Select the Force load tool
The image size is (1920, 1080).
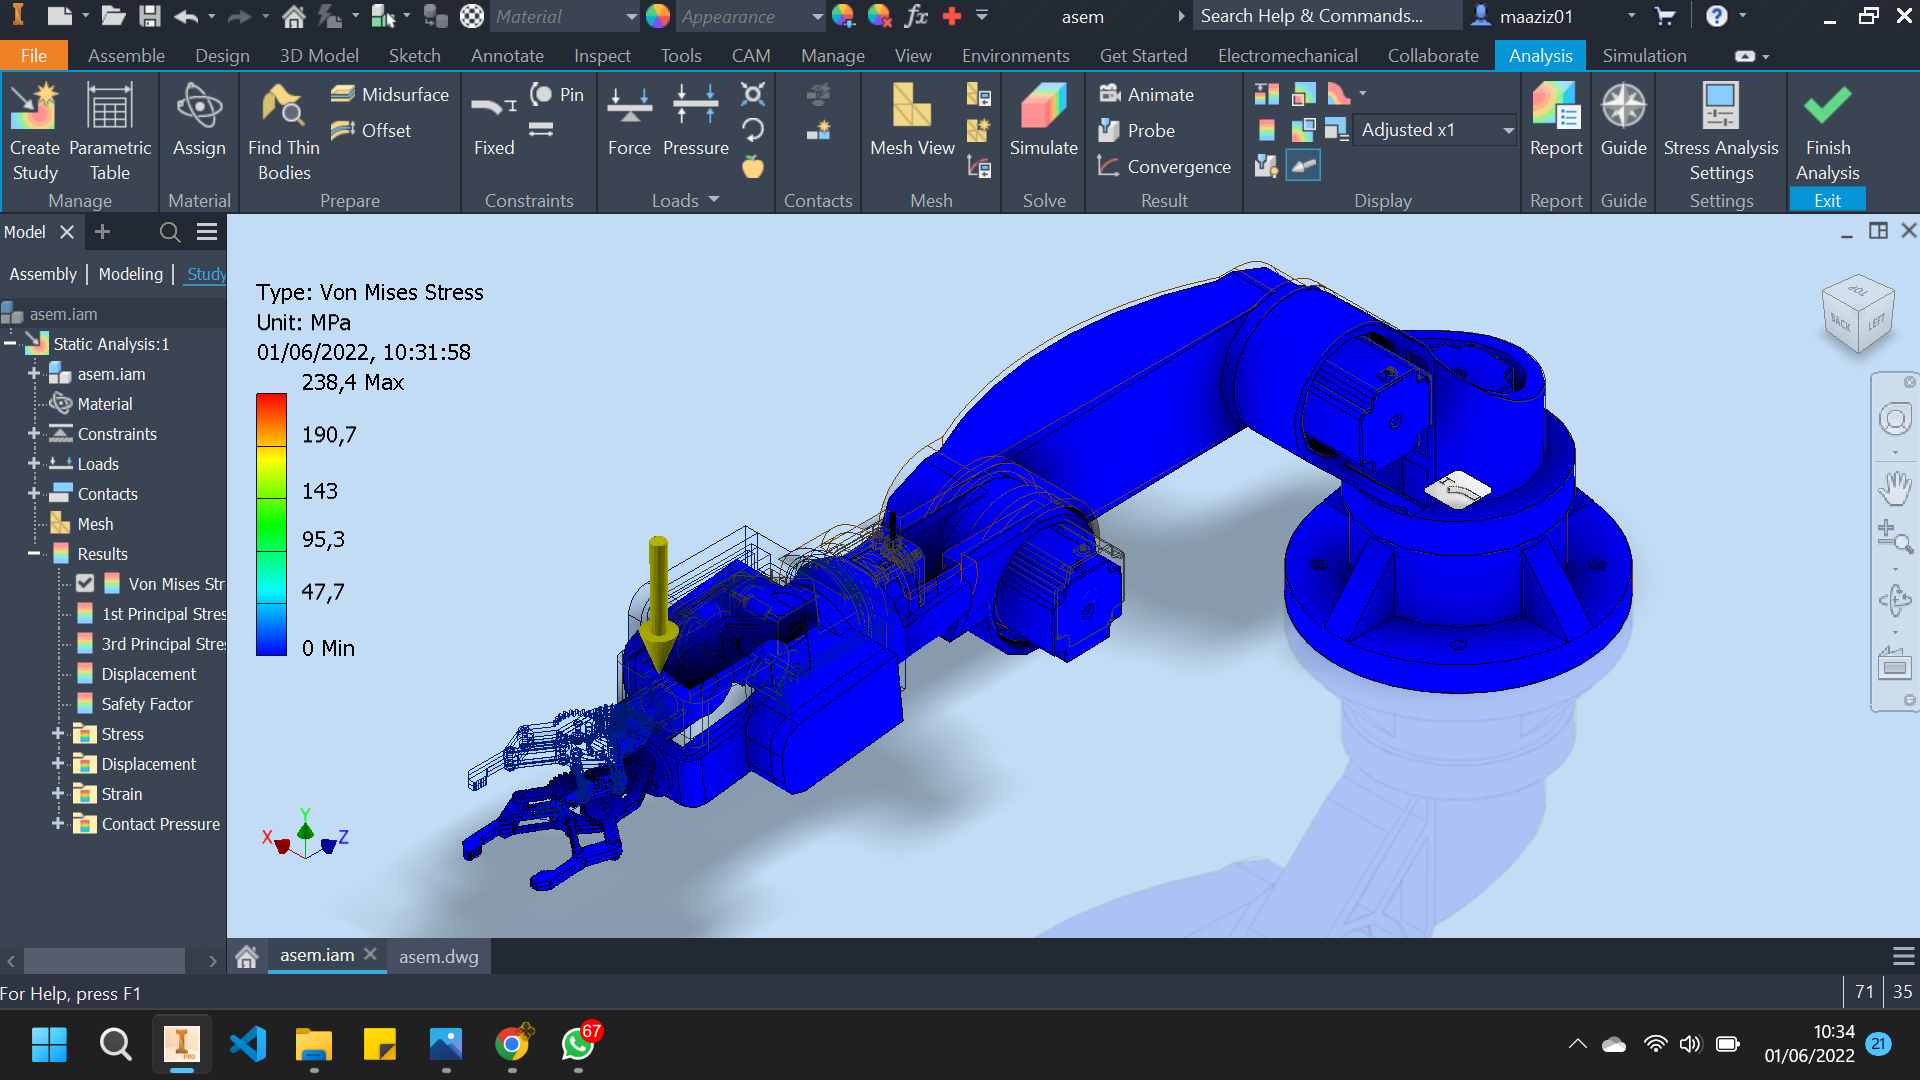(629, 120)
